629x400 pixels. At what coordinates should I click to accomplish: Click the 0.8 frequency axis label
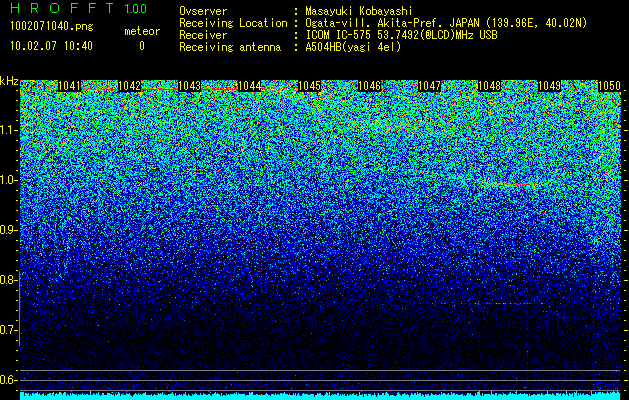point(8,280)
